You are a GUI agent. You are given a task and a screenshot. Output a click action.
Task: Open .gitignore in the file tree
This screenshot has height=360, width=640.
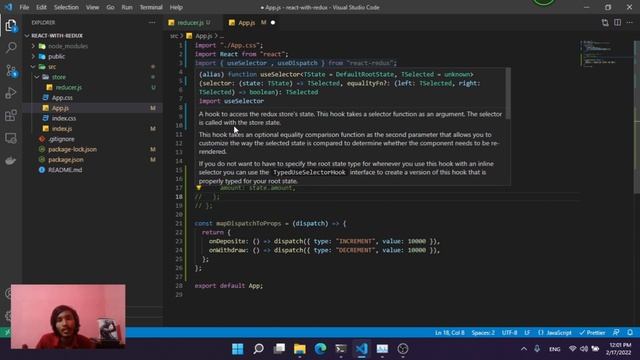point(61,139)
